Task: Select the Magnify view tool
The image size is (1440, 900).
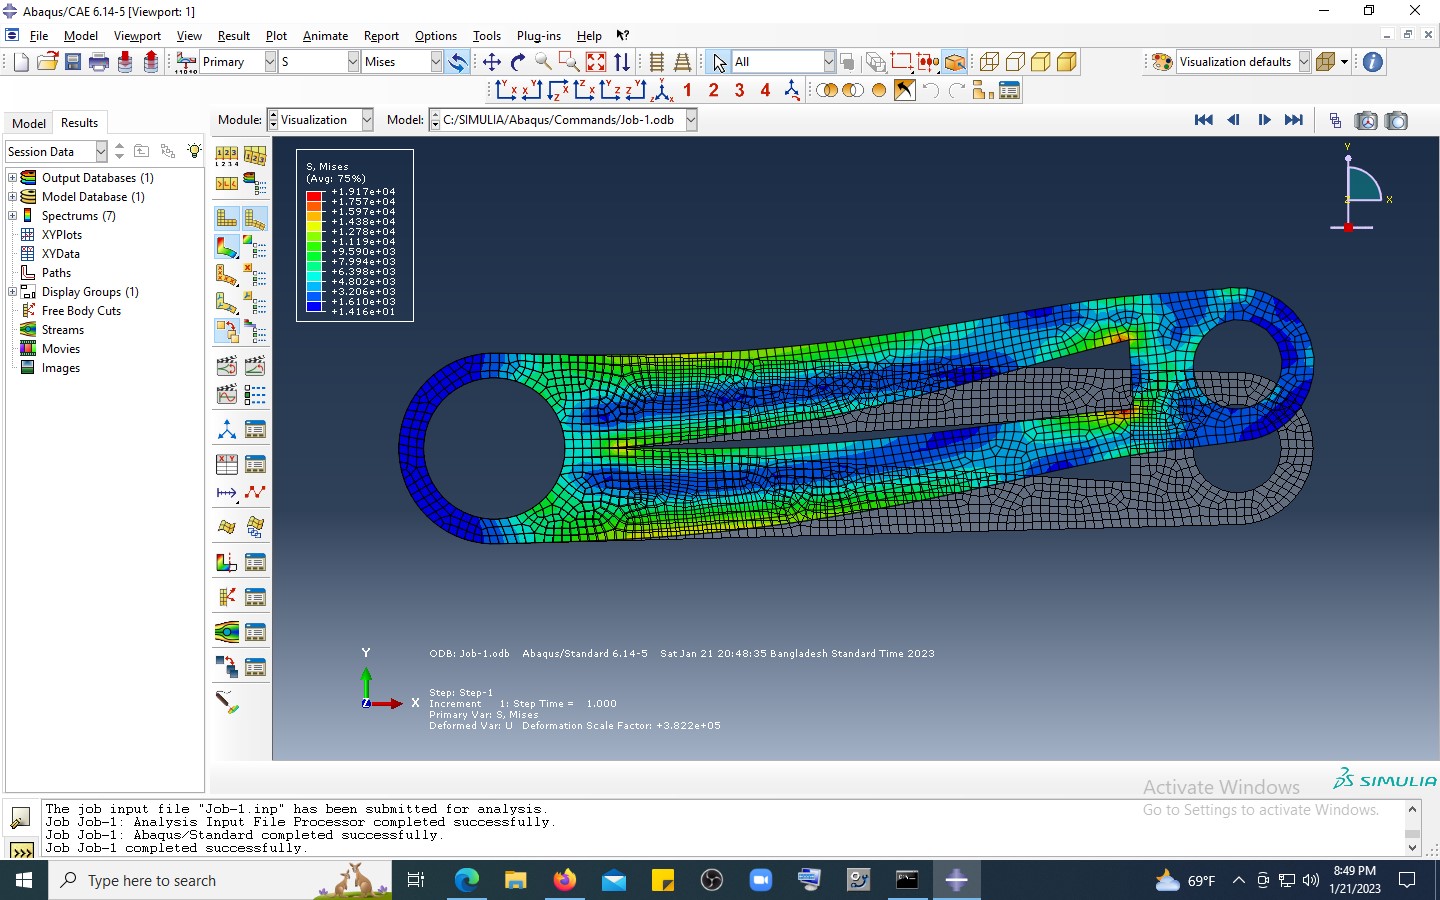Action: coord(544,62)
